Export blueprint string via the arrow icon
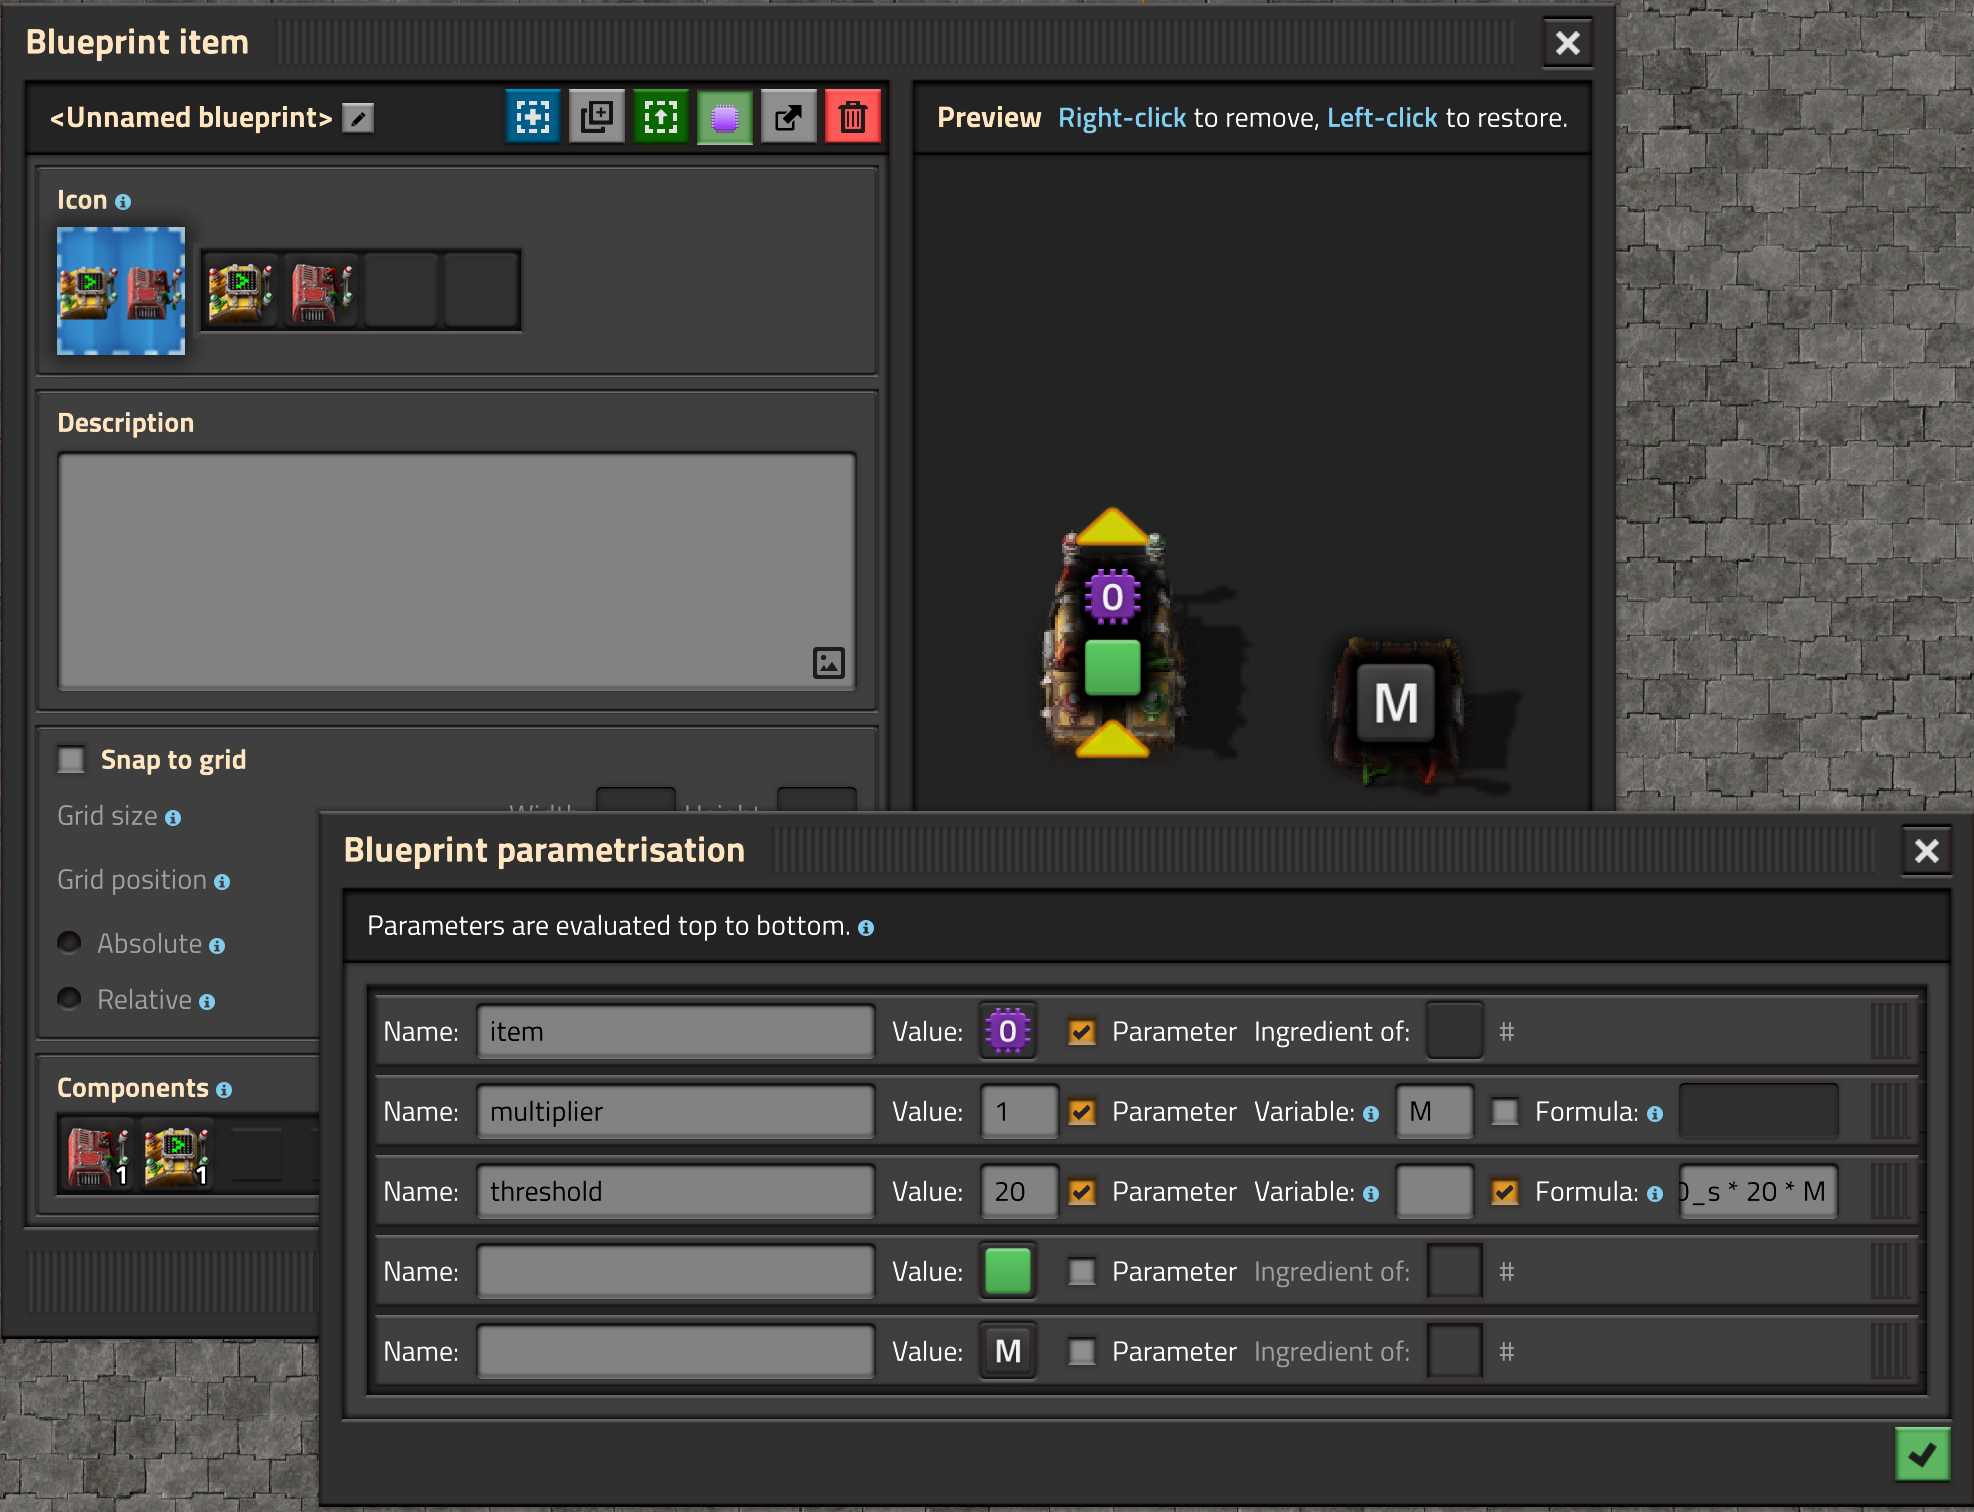This screenshot has width=1974, height=1512. [788, 116]
